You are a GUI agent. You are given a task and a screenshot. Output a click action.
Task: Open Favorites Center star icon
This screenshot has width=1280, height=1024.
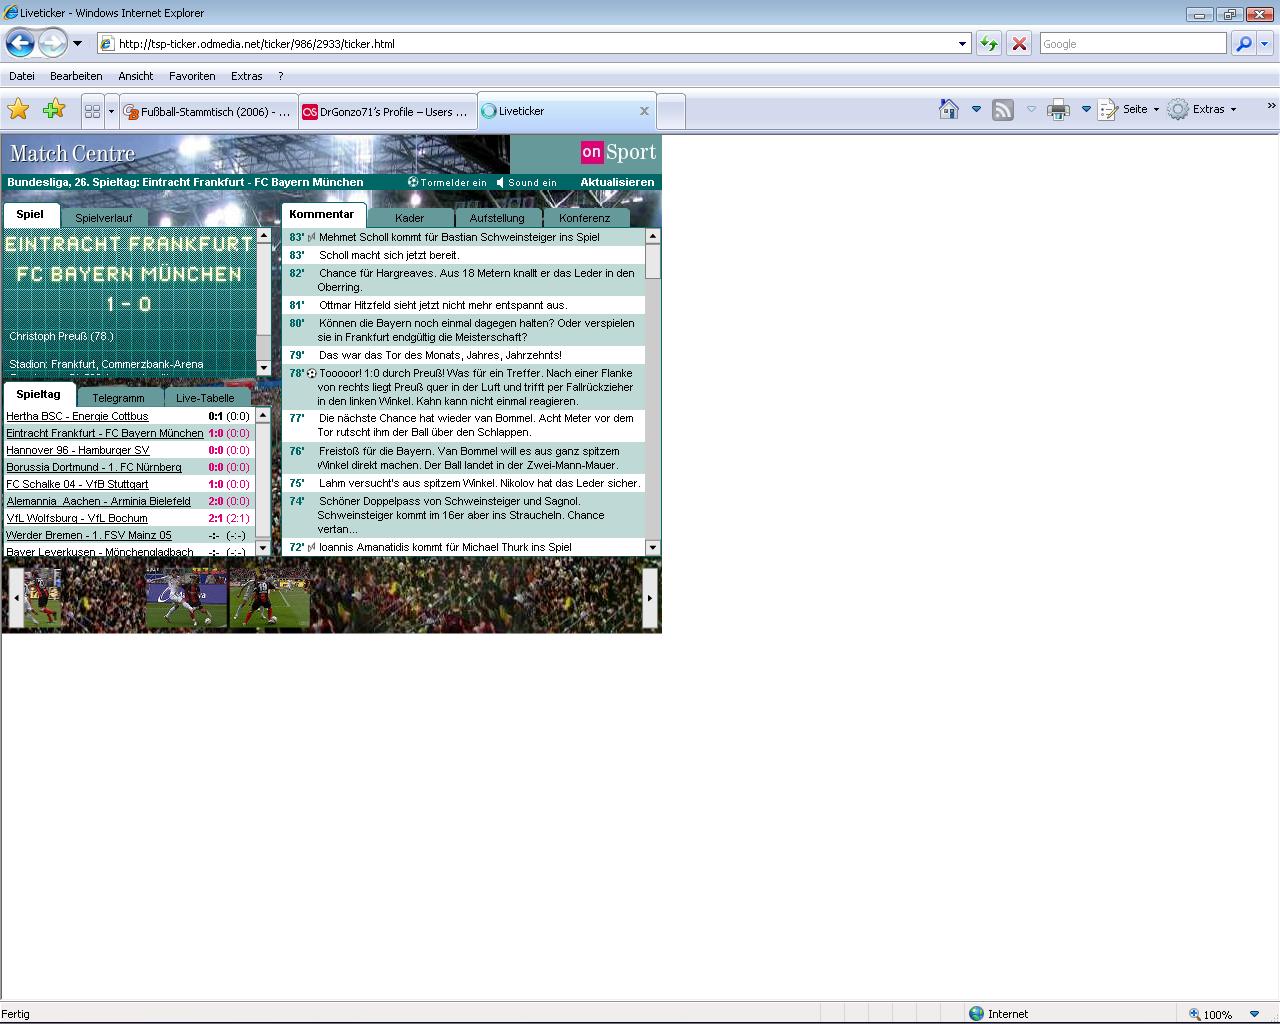pyautogui.click(x=18, y=110)
